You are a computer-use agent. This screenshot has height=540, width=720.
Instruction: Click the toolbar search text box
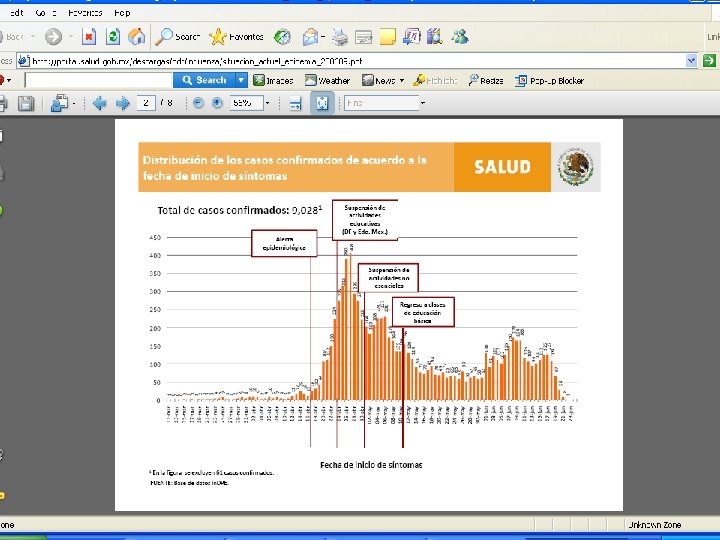[x=98, y=80]
